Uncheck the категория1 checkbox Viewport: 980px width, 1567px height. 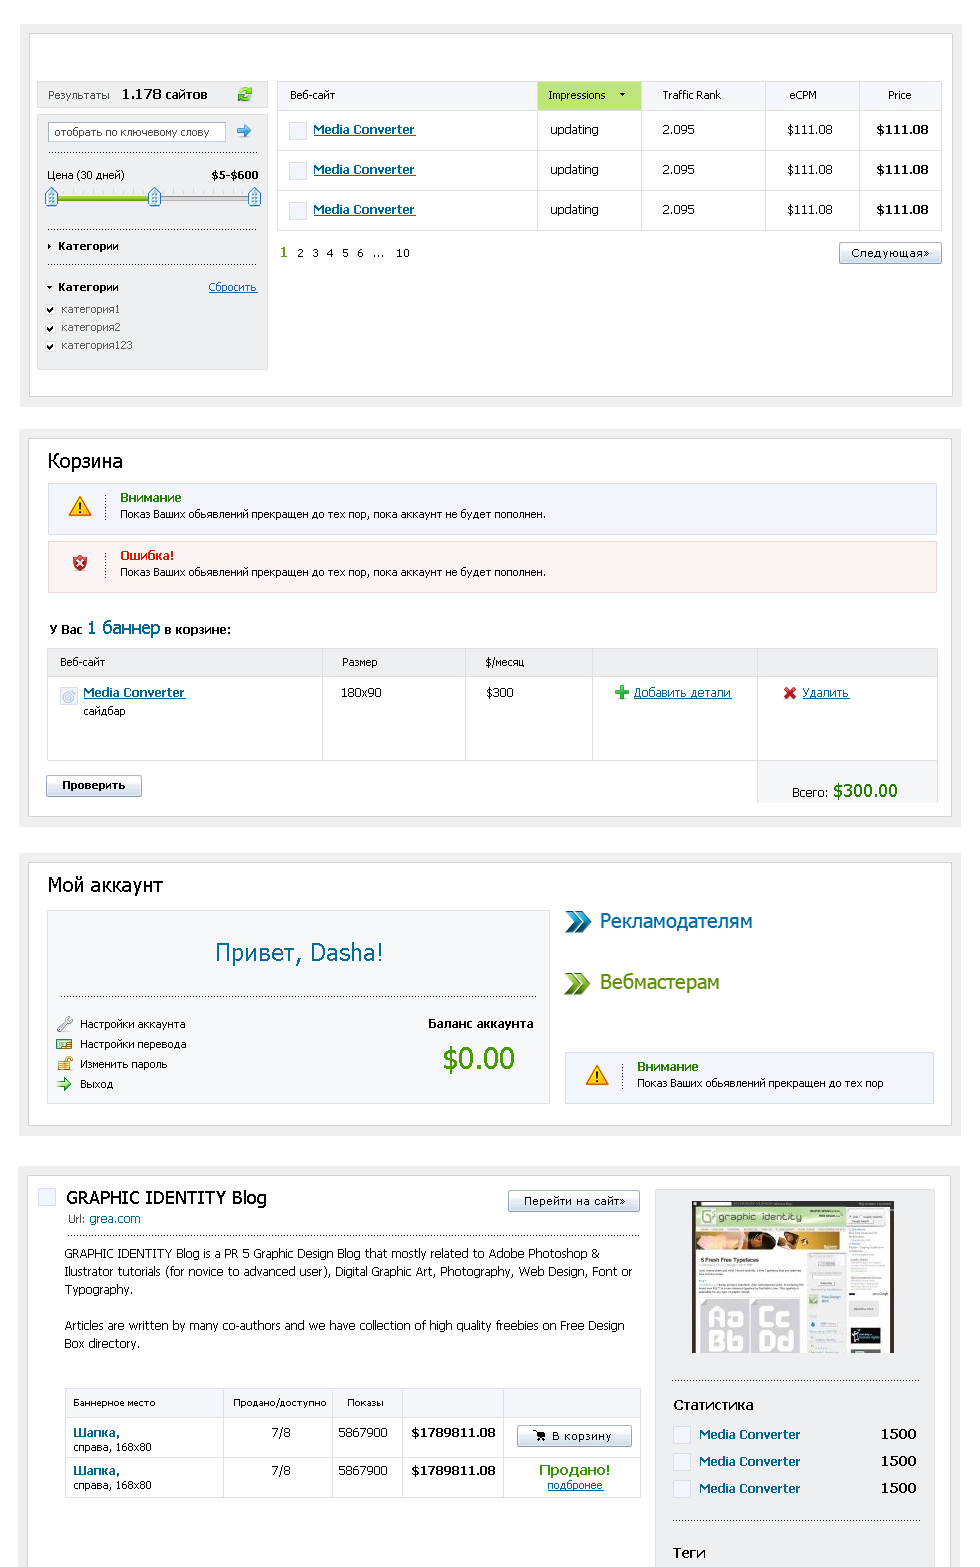coord(50,310)
